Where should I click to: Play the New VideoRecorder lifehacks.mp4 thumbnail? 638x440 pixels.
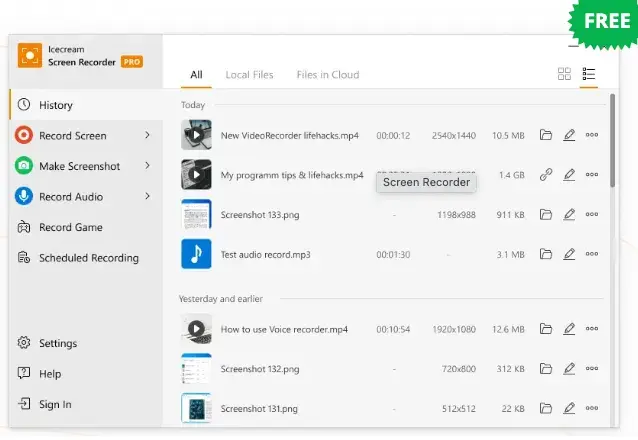[196, 135]
